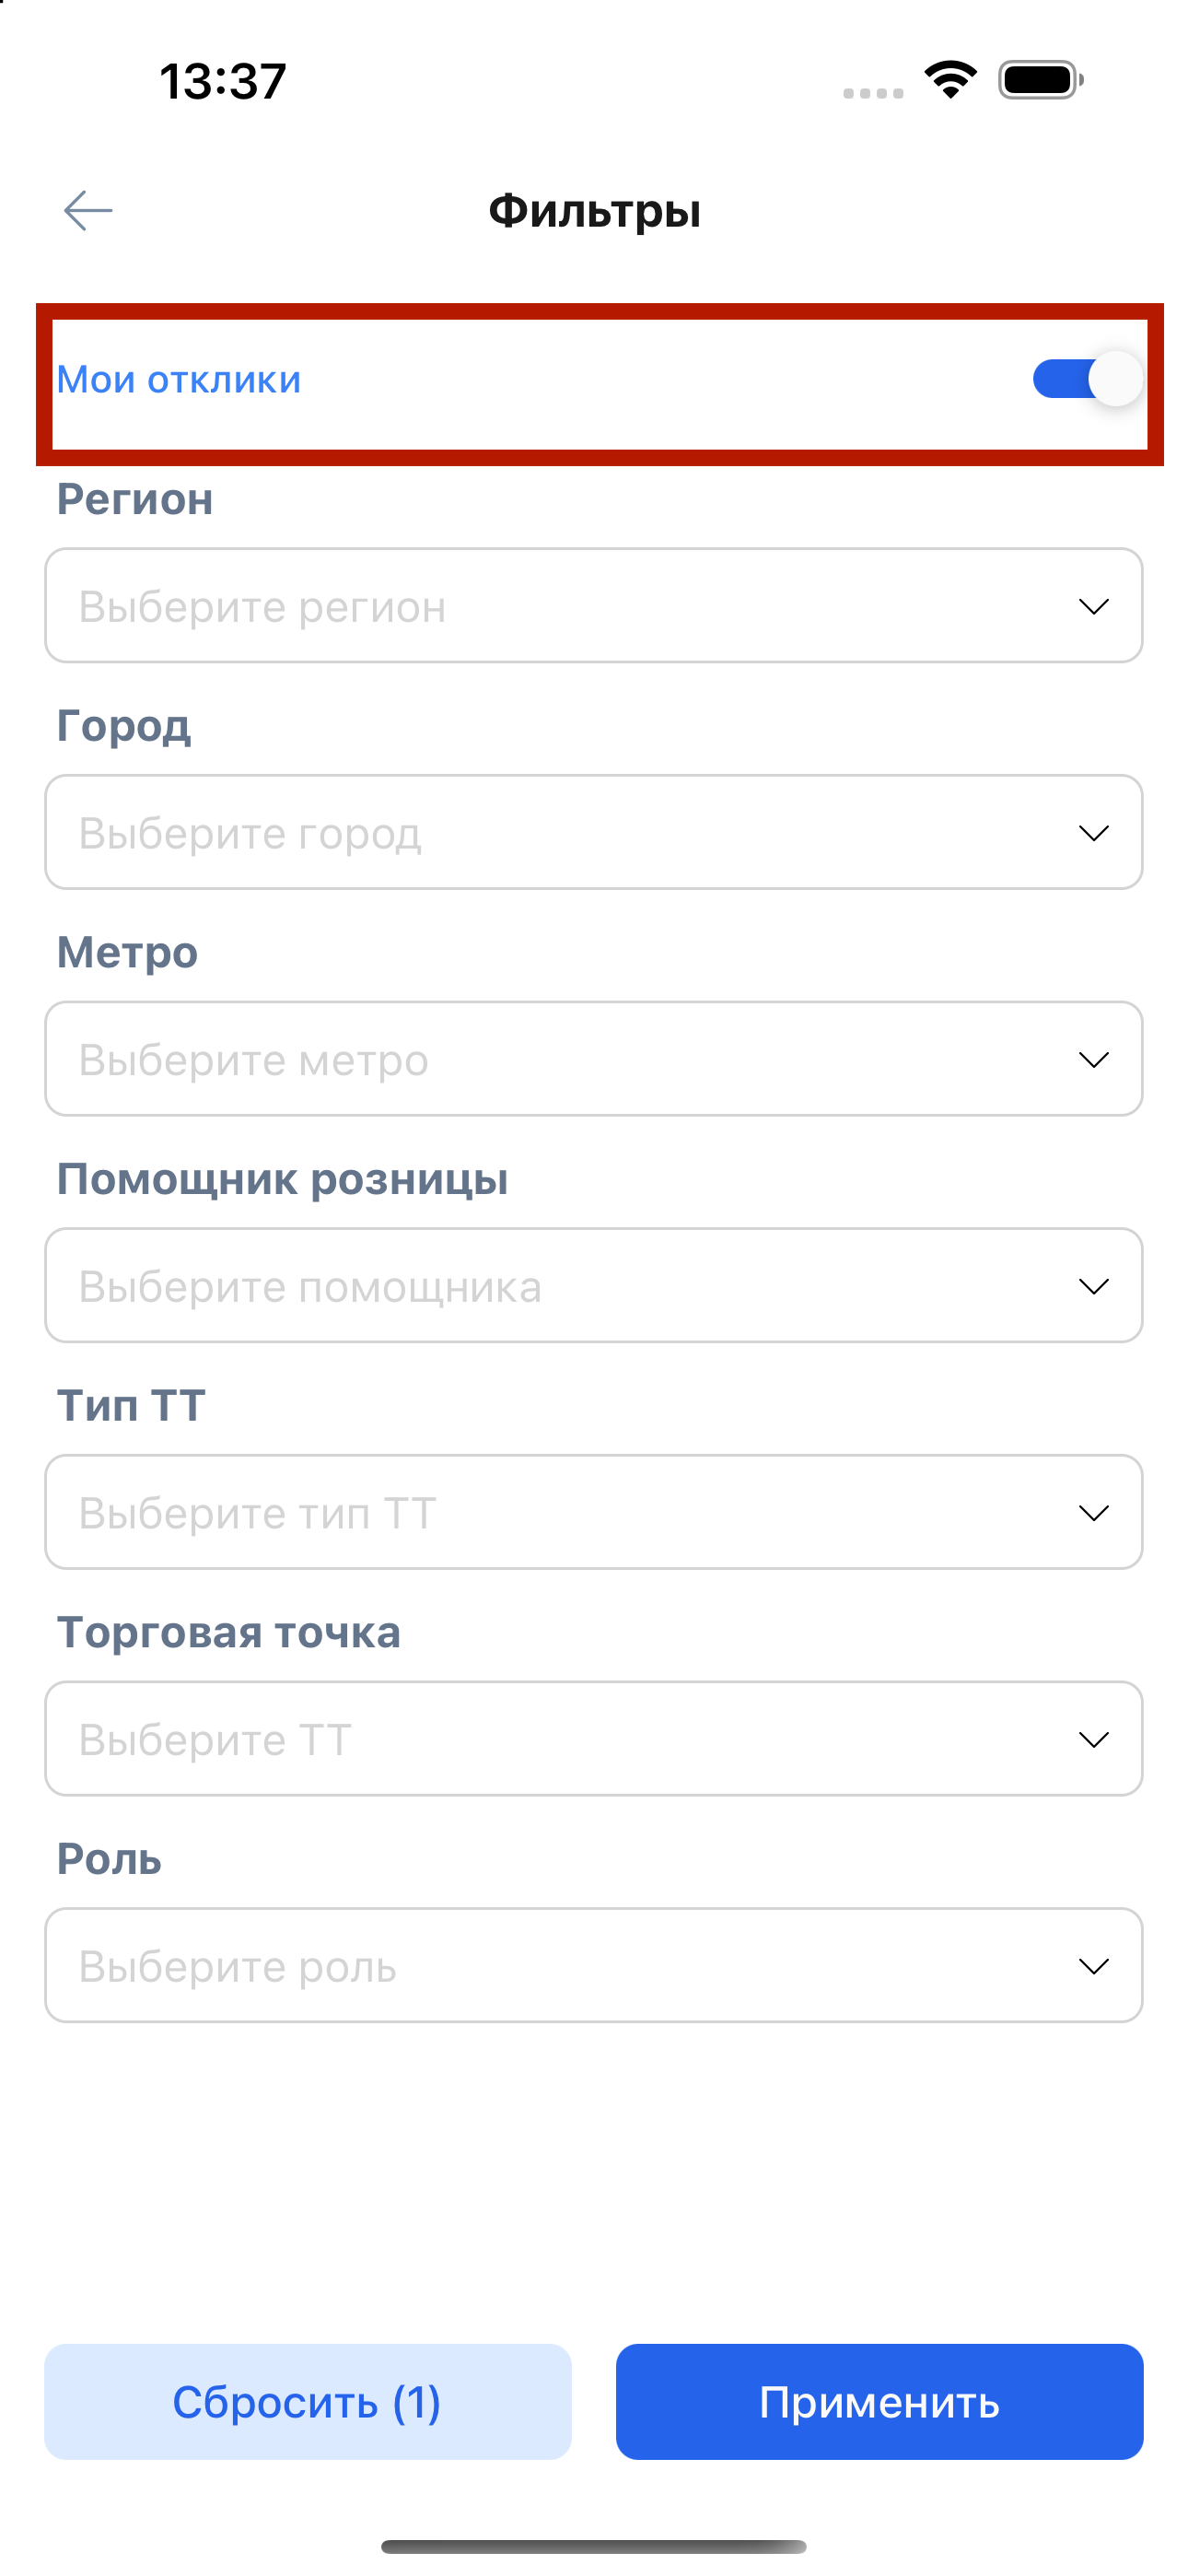Expand the Метро dropdown chevron
This screenshot has width=1188, height=2576.
1094,1060
